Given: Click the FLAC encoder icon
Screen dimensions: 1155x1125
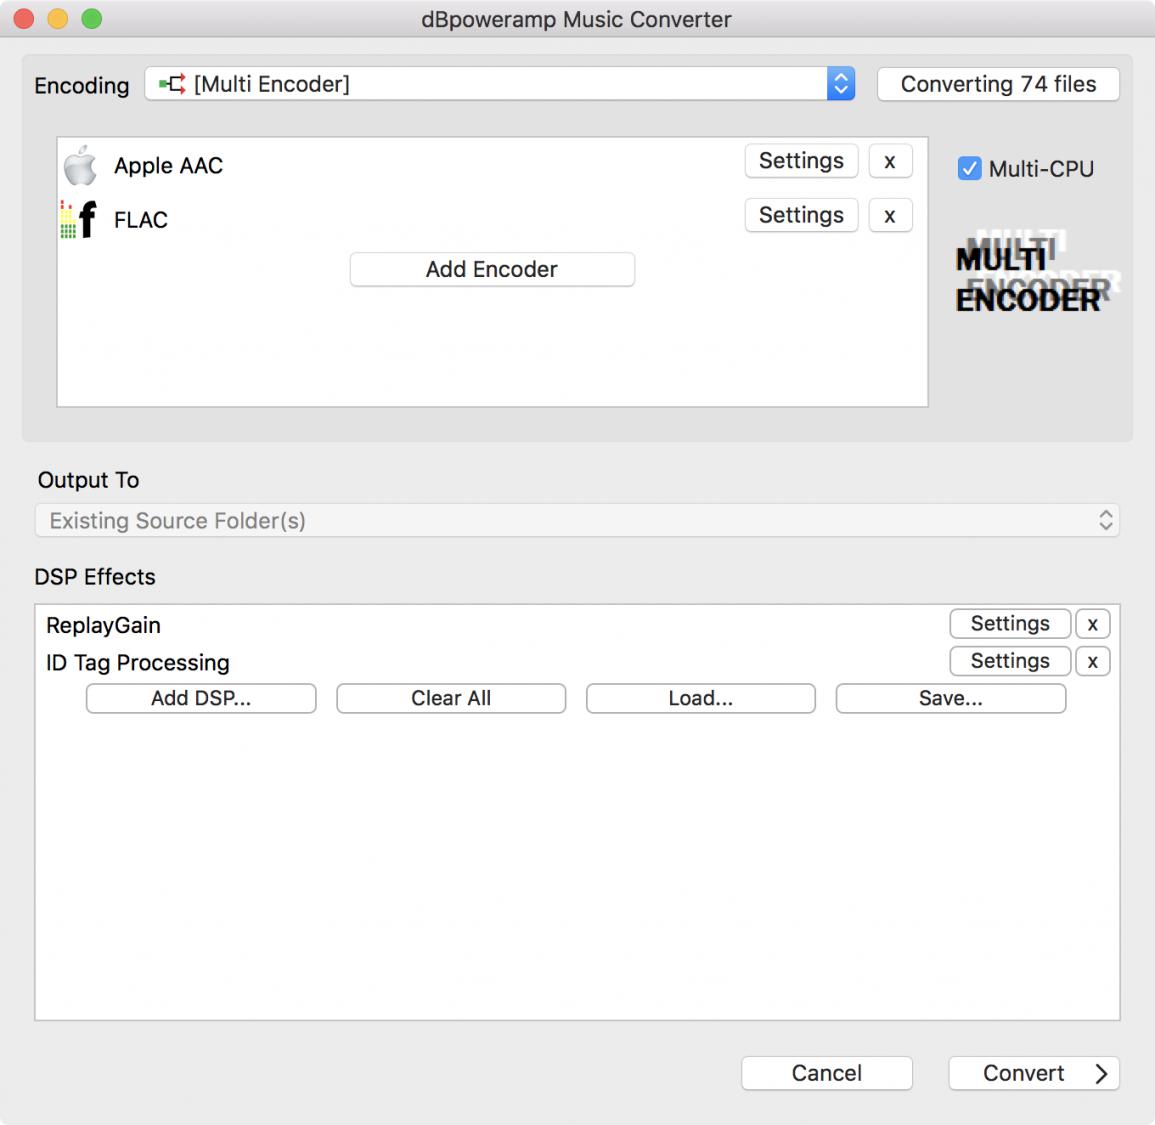Looking at the screenshot, I should click(79, 219).
